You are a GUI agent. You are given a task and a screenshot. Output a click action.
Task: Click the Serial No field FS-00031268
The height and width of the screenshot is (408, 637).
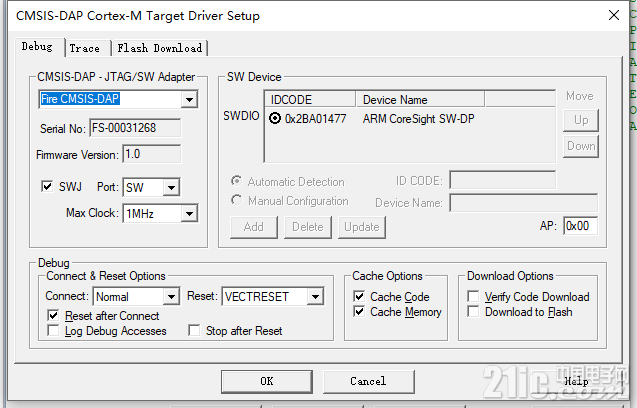[x=135, y=128]
